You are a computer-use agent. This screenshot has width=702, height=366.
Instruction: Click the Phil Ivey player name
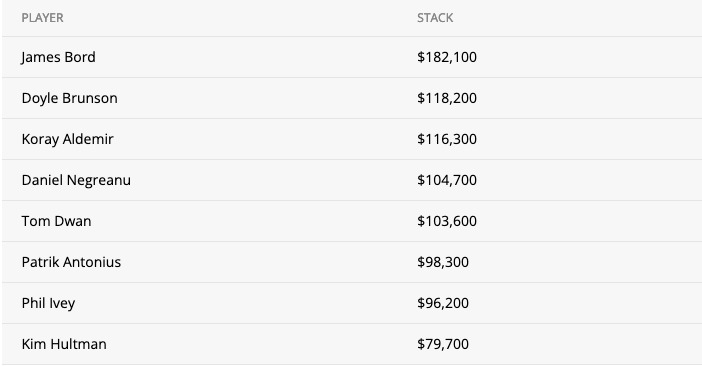tap(48, 303)
